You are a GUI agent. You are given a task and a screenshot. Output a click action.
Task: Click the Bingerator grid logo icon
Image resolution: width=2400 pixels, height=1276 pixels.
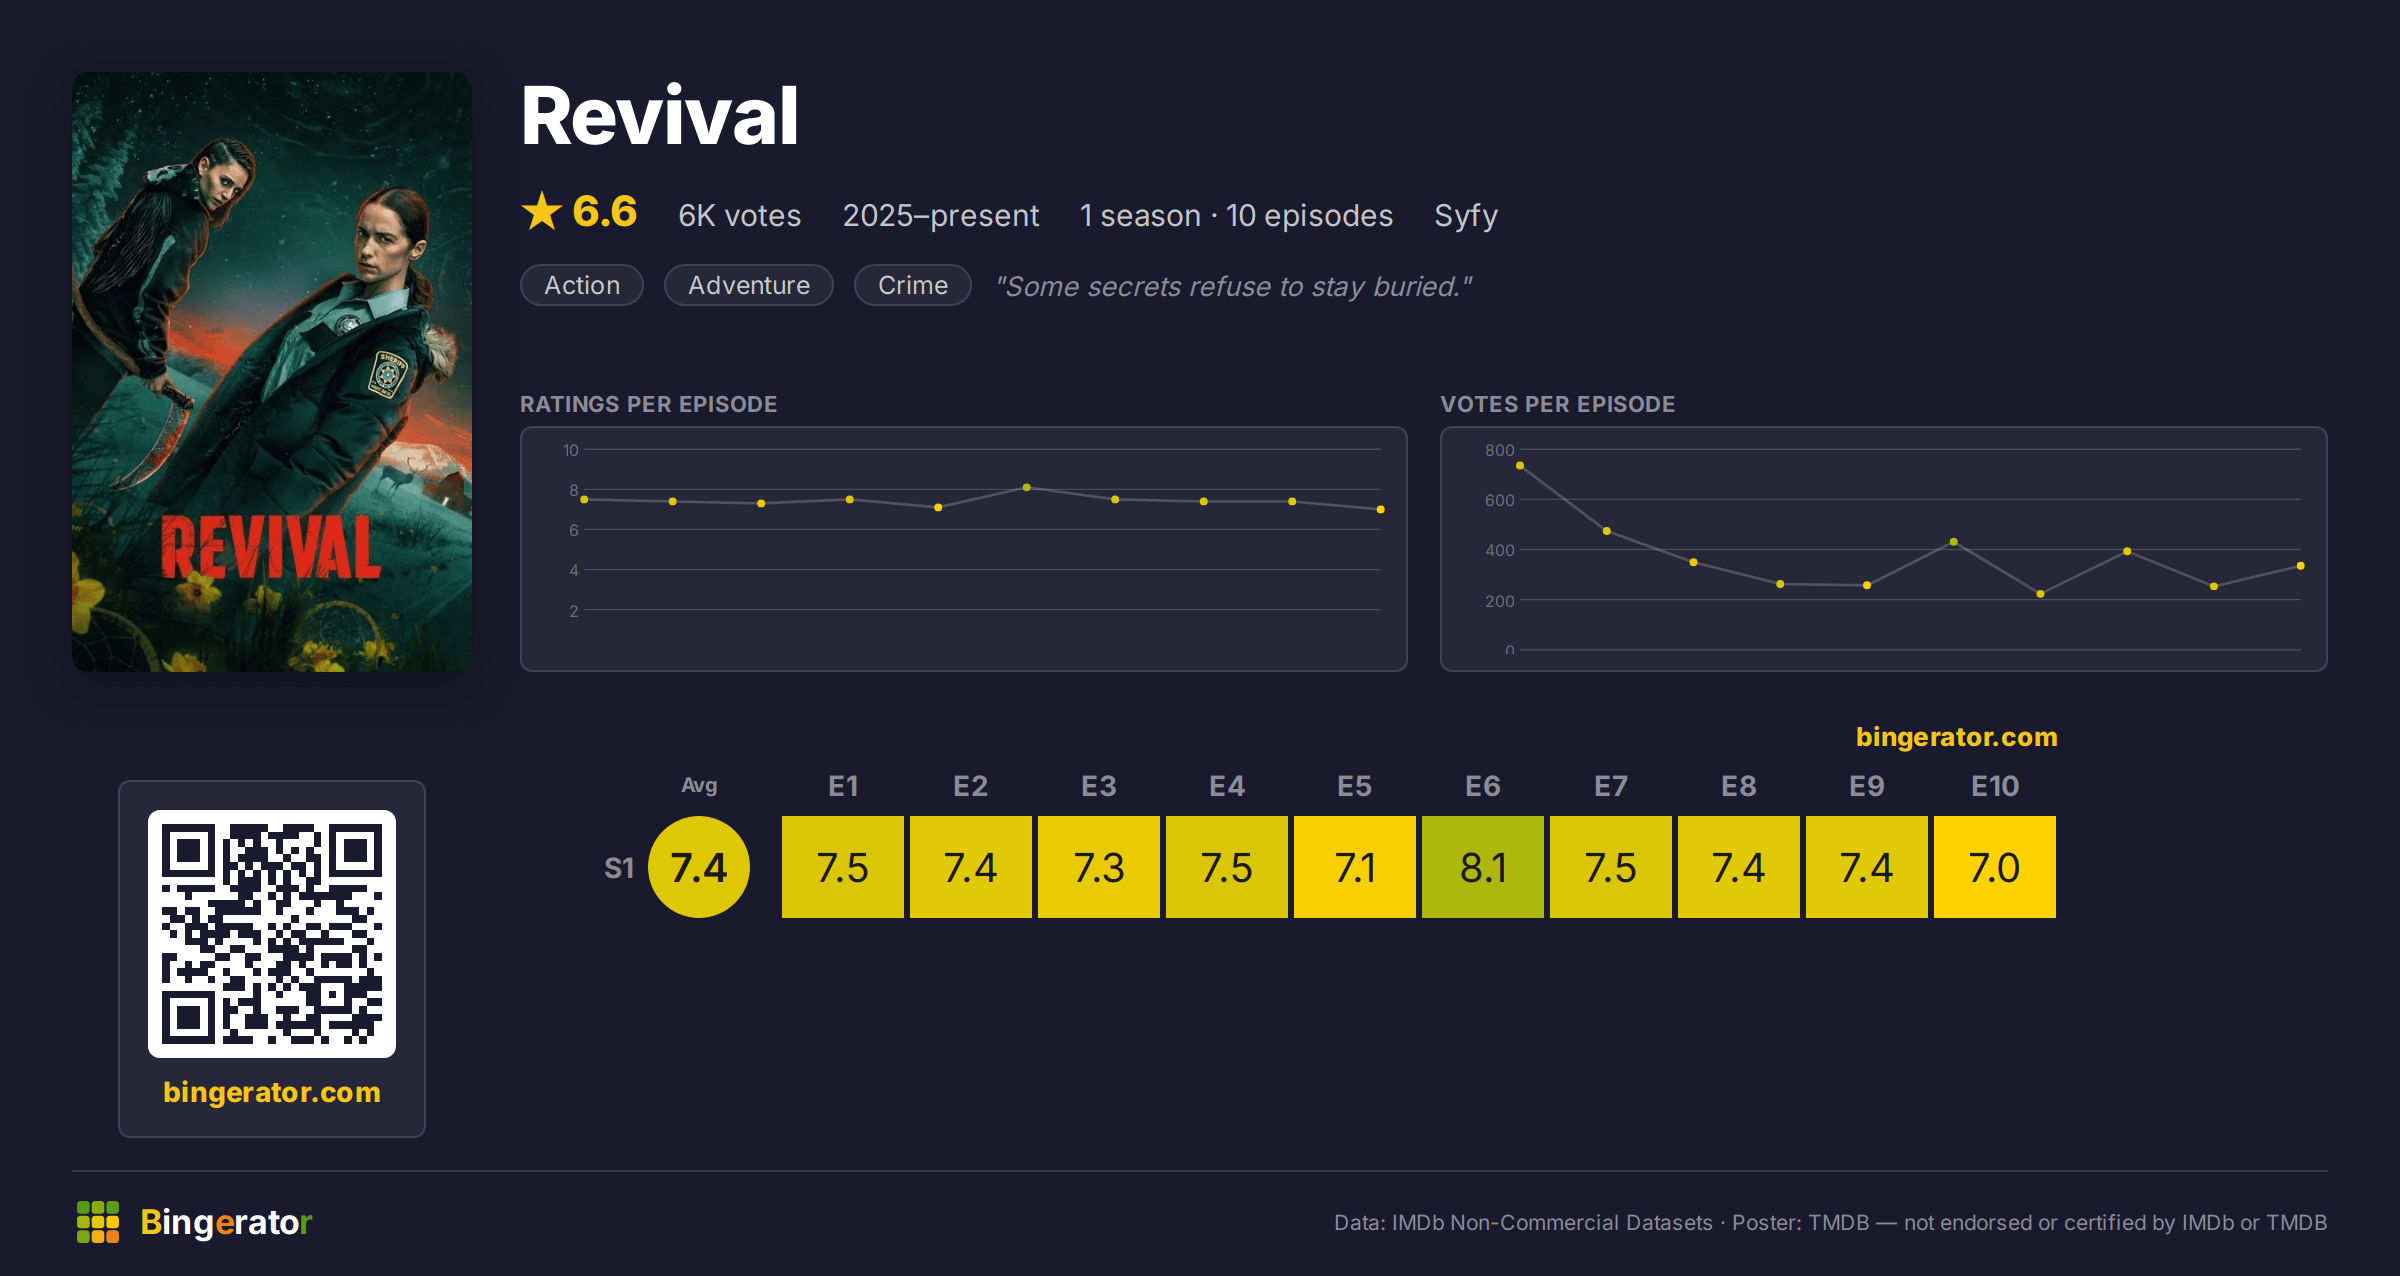(98, 1222)
